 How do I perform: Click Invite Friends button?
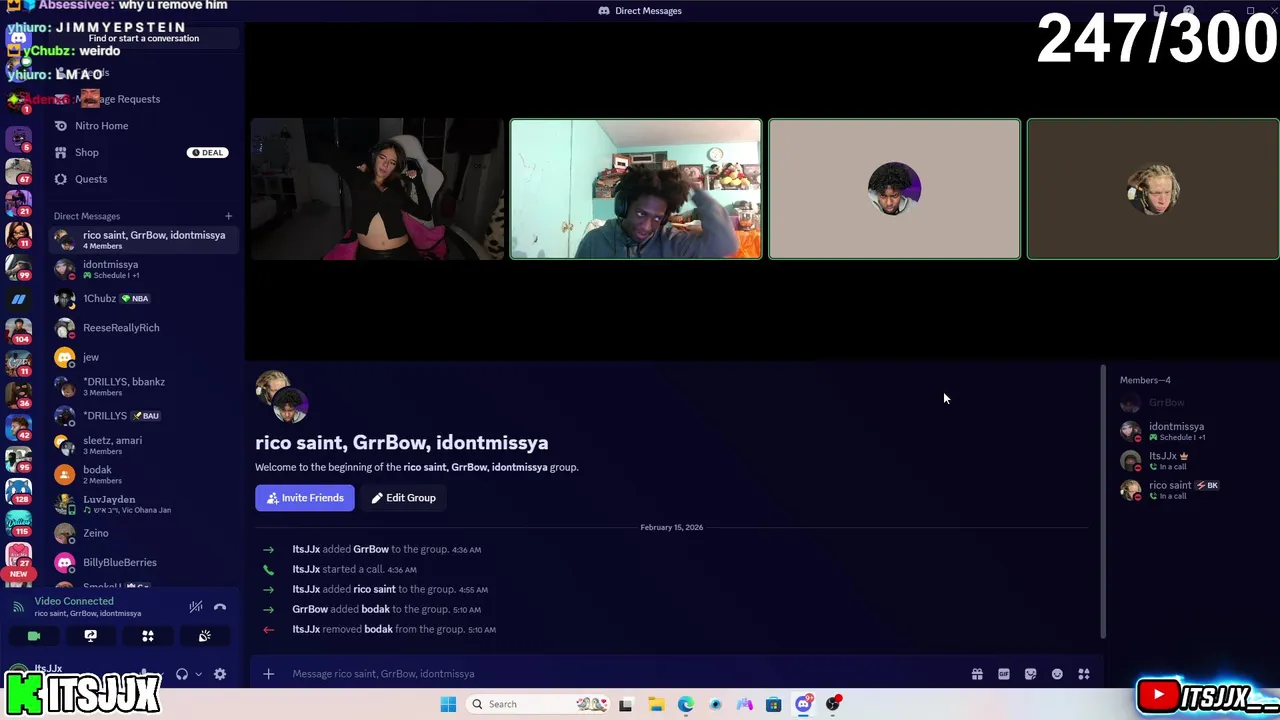(305, 498)
